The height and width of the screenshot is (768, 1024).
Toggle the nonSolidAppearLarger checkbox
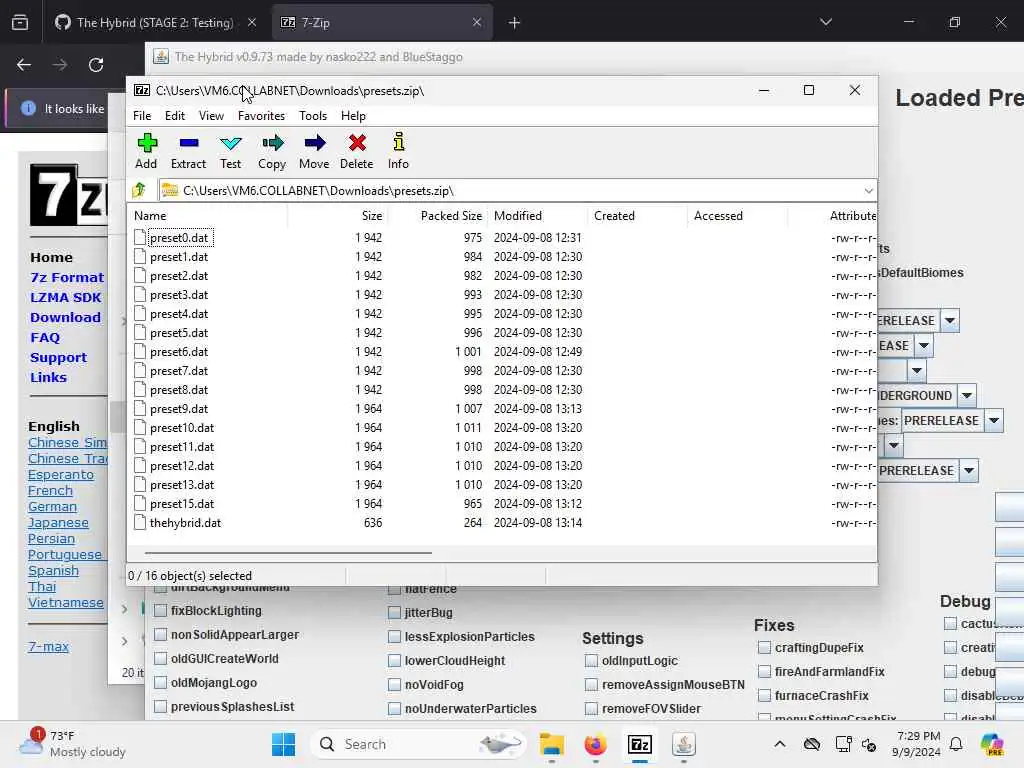click(161, 635)
